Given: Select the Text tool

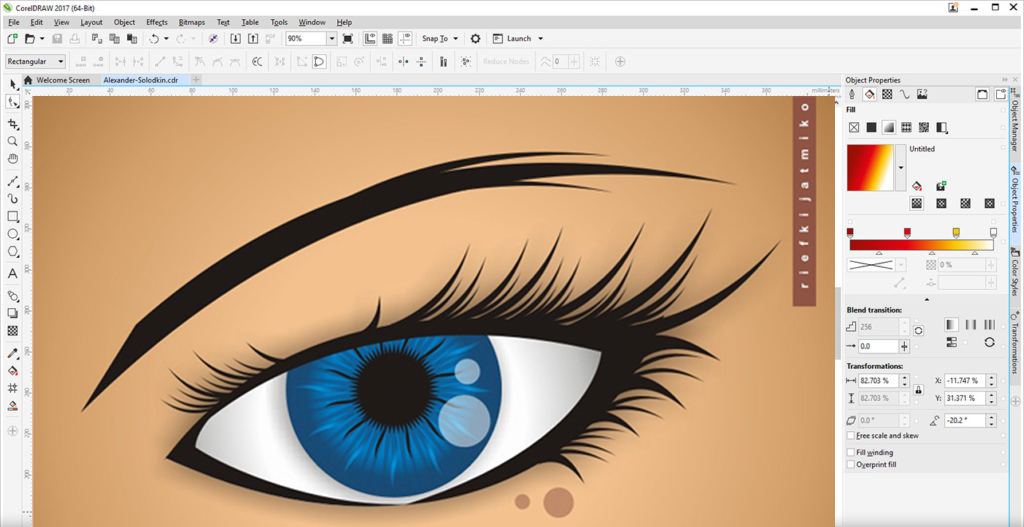Looking at the screenshot, I should pyautogui.click(x=13, y=273).
